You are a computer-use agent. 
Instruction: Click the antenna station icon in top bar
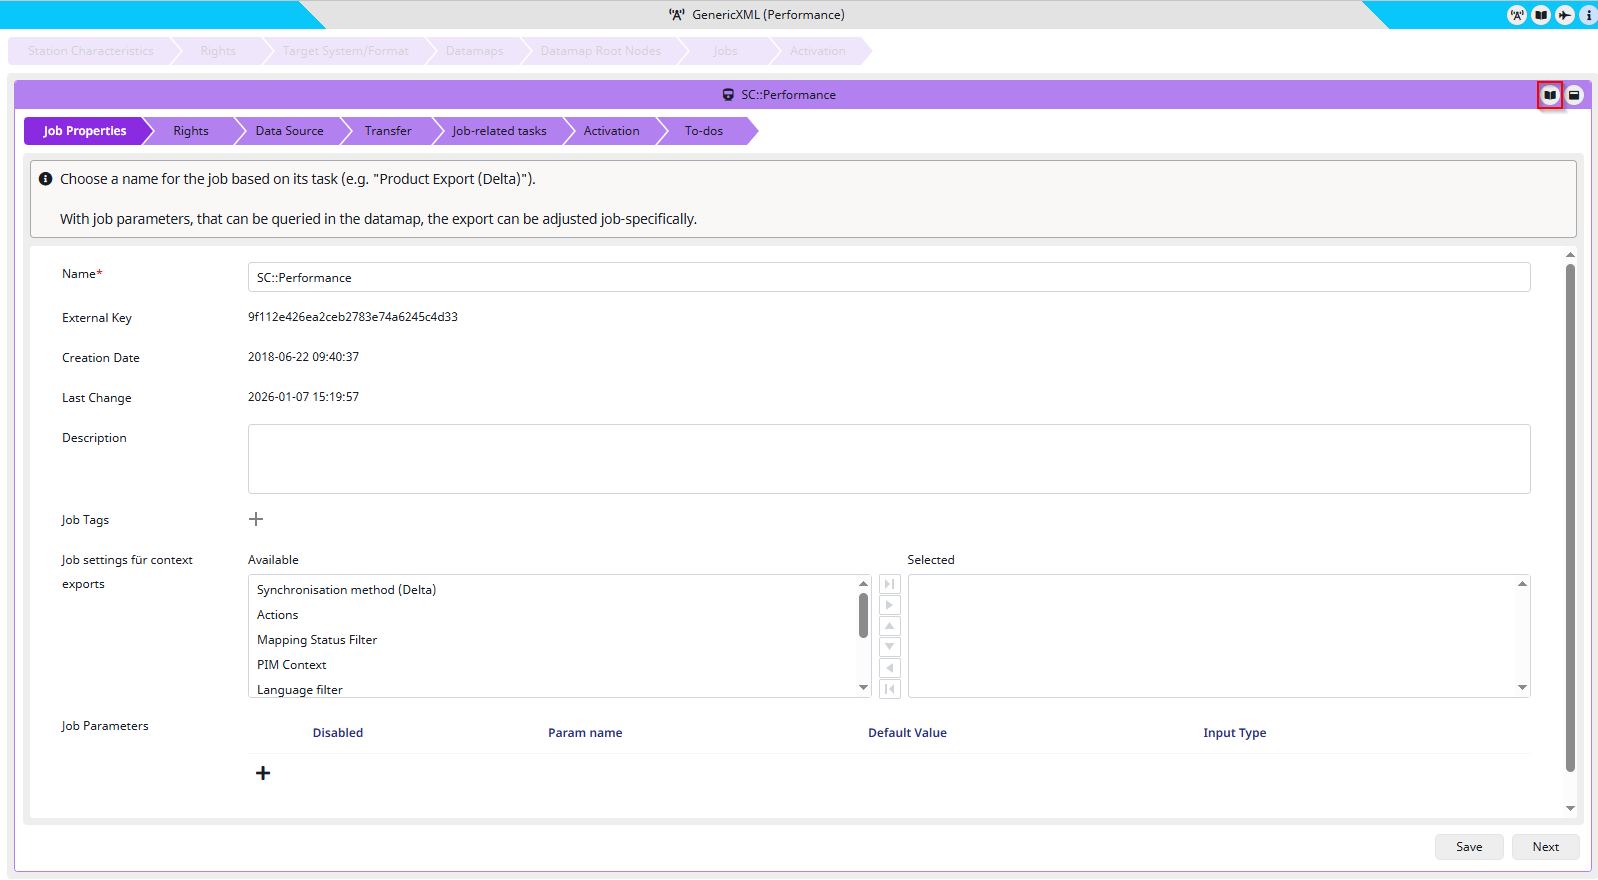coord(1517,15)
